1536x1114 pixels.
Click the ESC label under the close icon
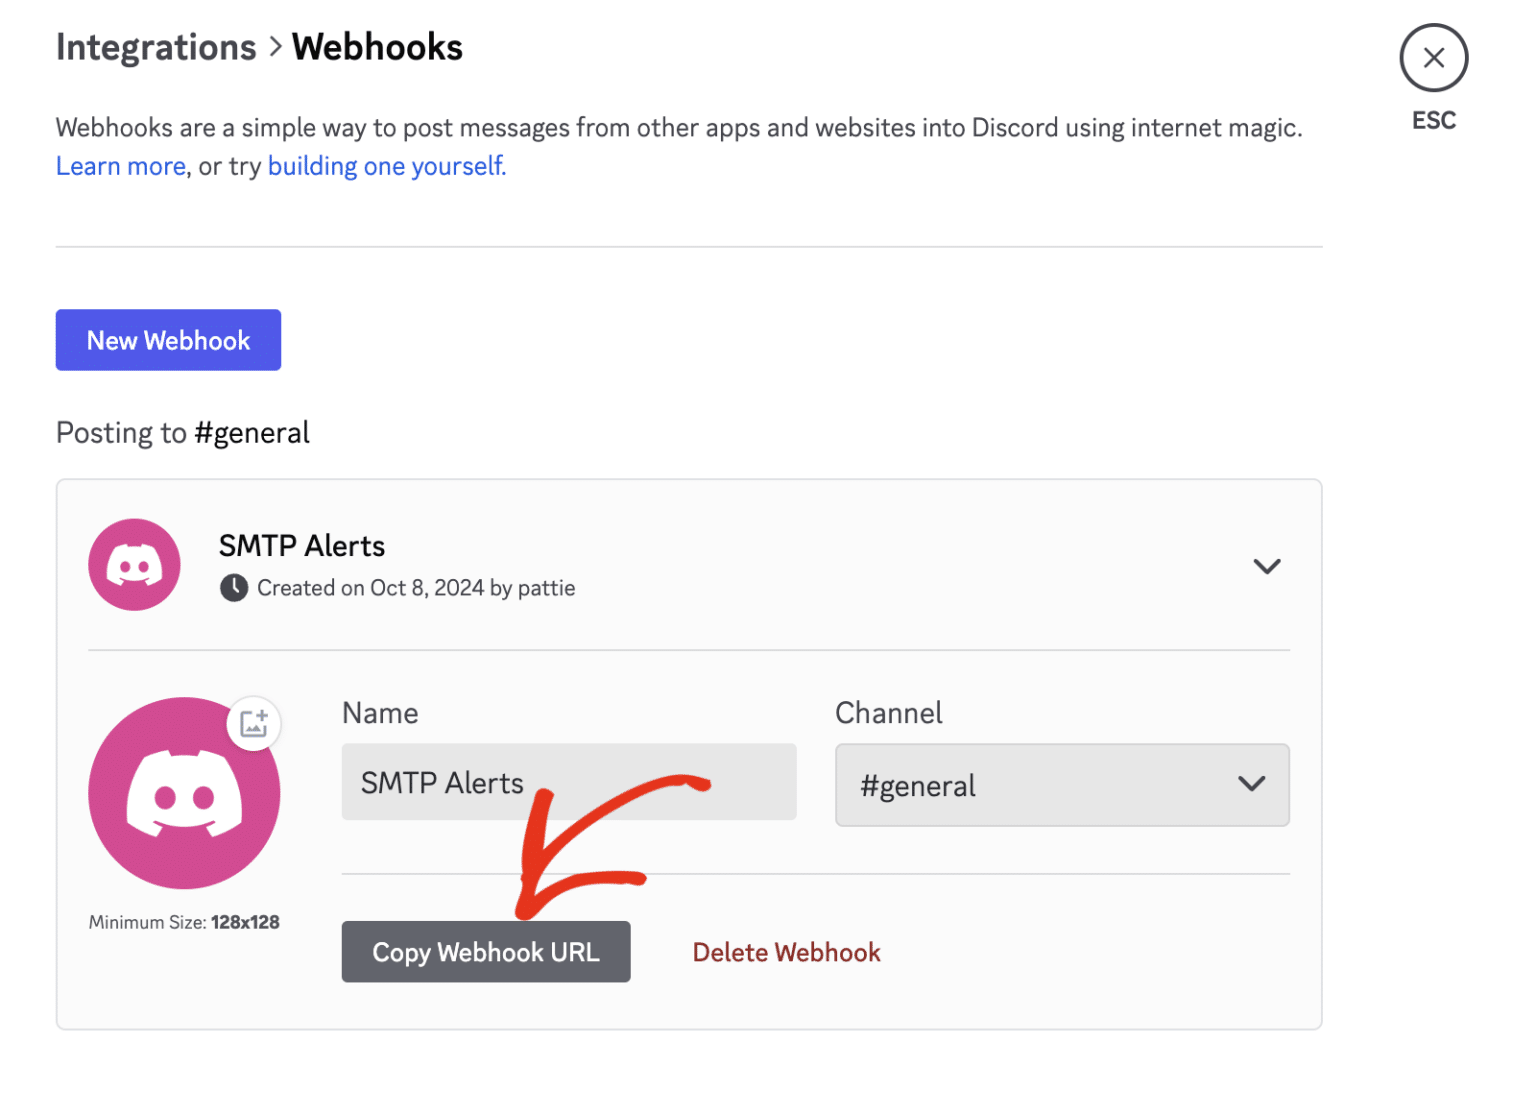(x=1433, y=120)
